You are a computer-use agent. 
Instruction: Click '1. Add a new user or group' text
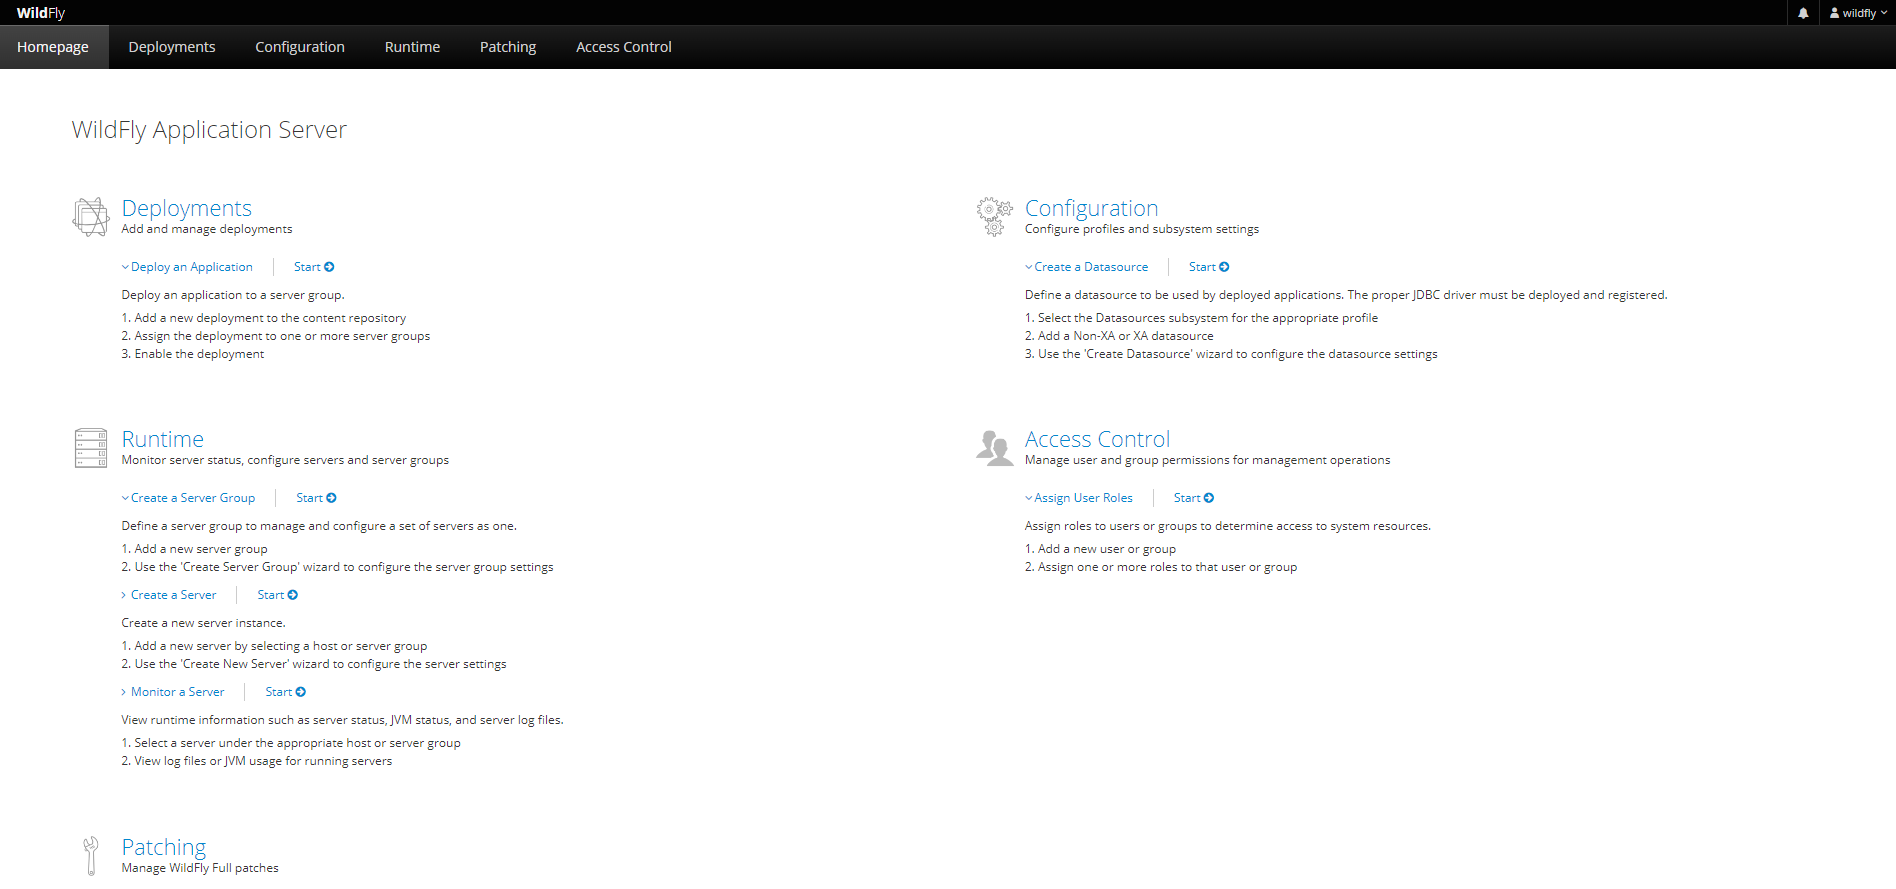click(x=1100, y=549)
